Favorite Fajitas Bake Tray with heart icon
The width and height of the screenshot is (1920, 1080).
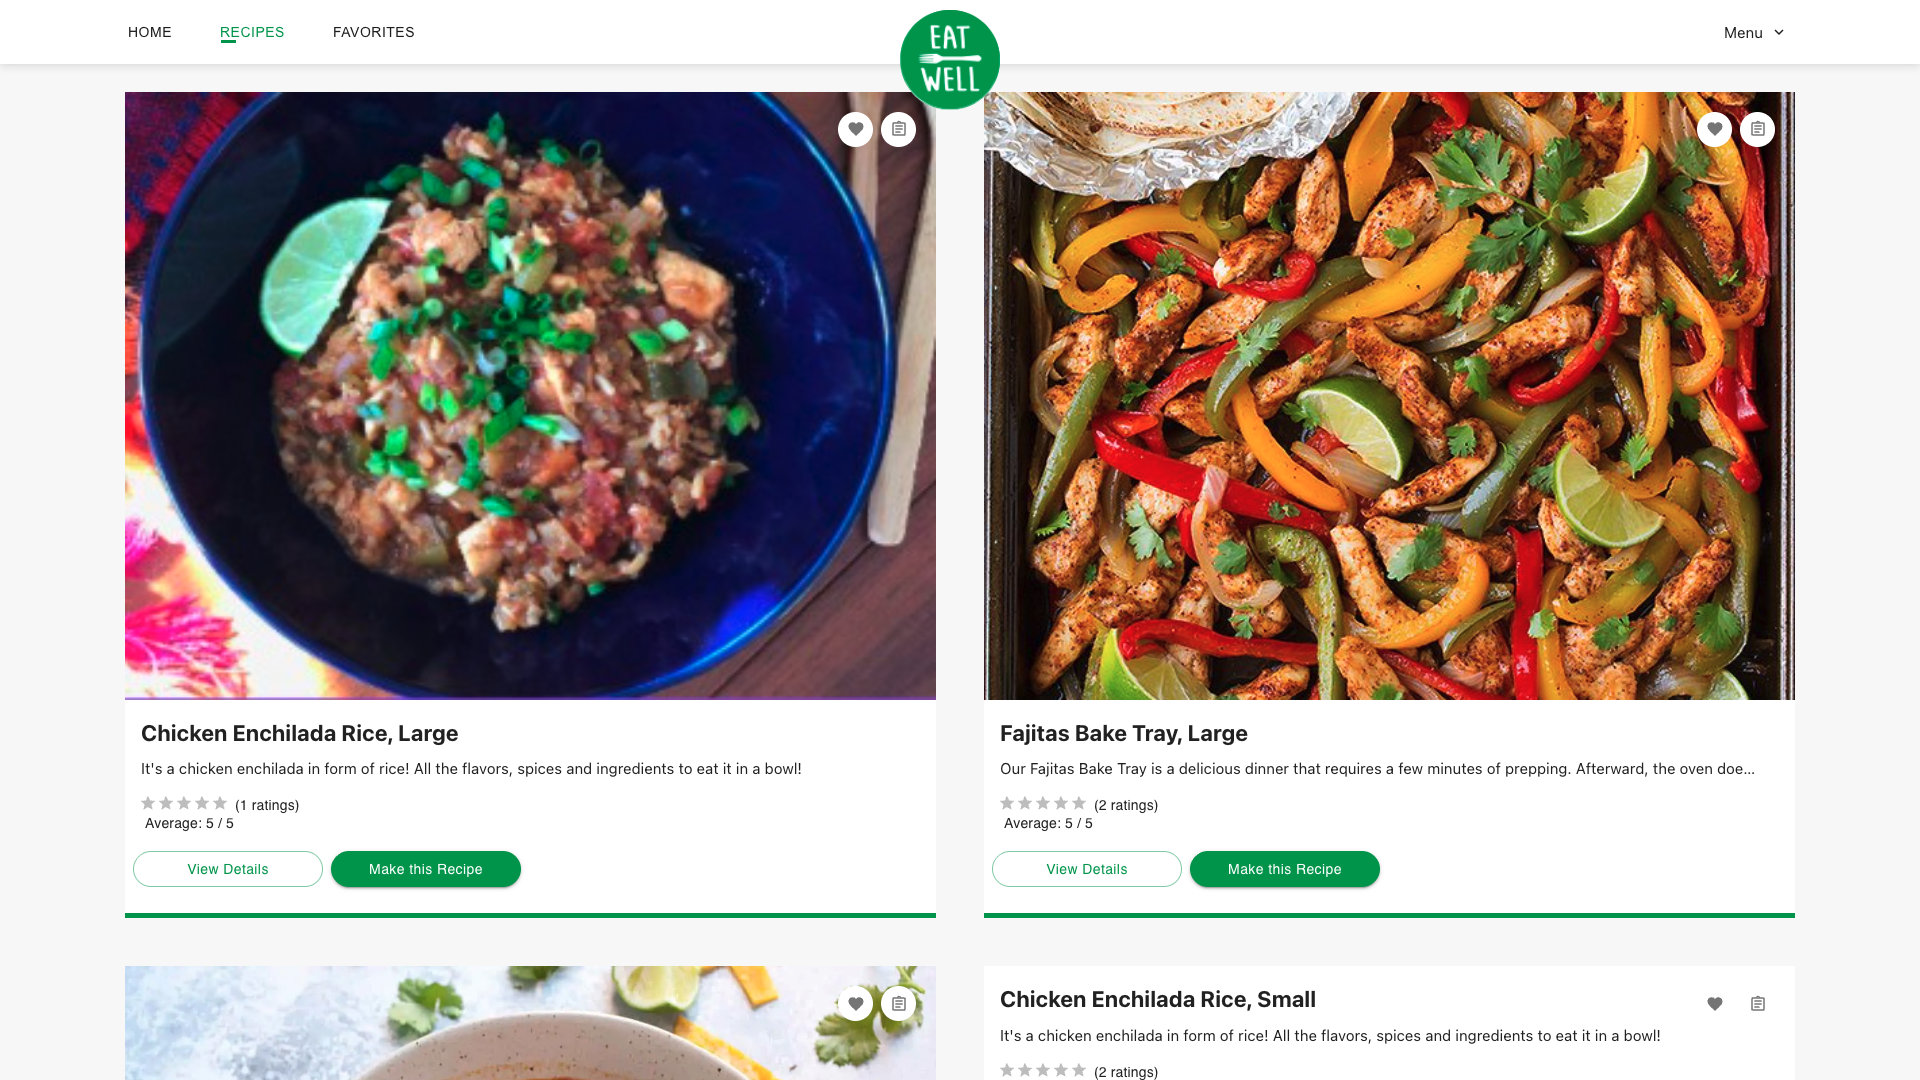(x=1714, y=129)
